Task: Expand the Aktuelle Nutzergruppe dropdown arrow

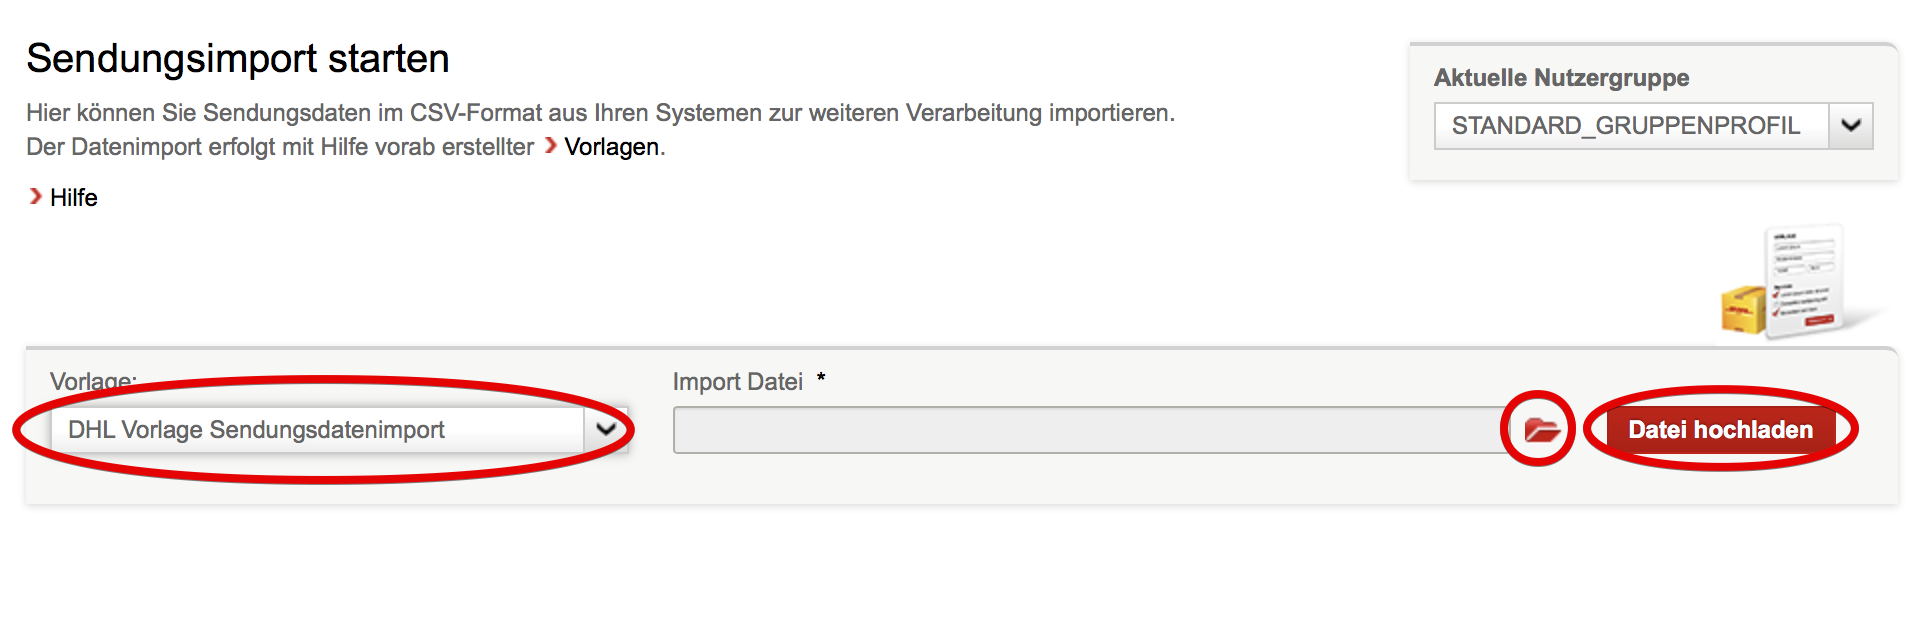Action: pos(1851,126)
